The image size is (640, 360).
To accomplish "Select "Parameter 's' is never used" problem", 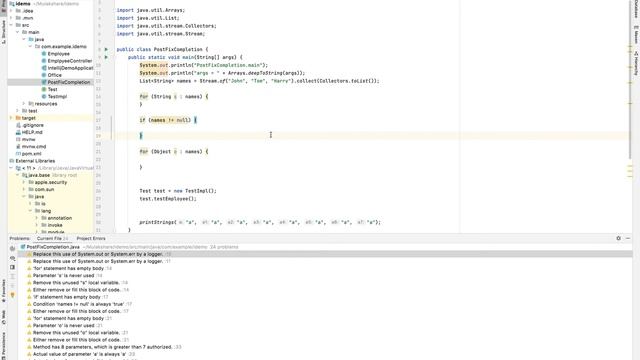I will pyautogui.click(x=63, y=276).
